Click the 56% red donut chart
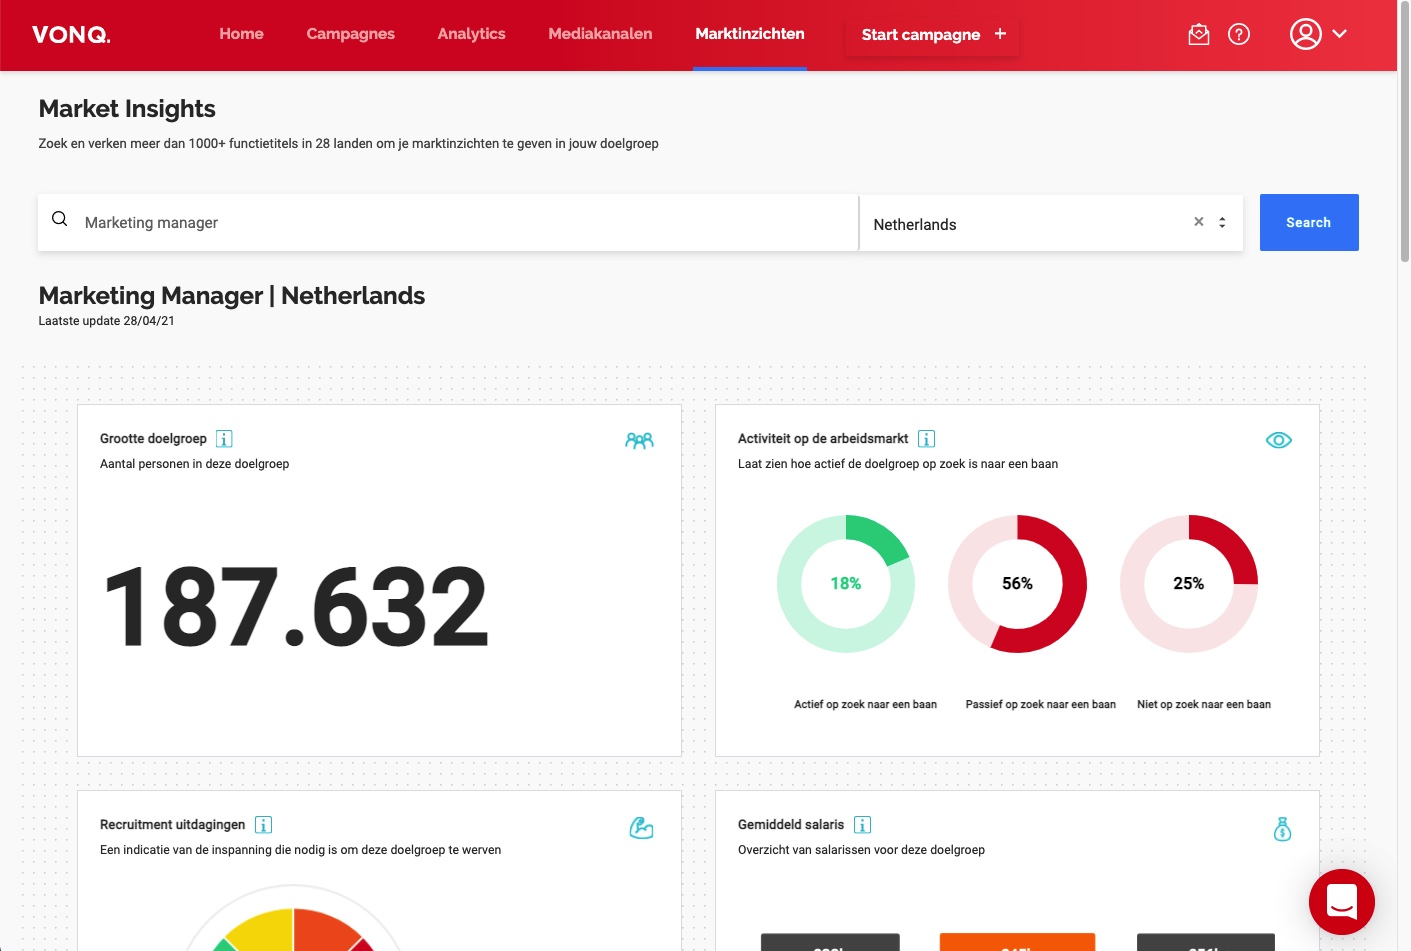The width and height of the screenshot is (1411, 951). (1017, 584)
